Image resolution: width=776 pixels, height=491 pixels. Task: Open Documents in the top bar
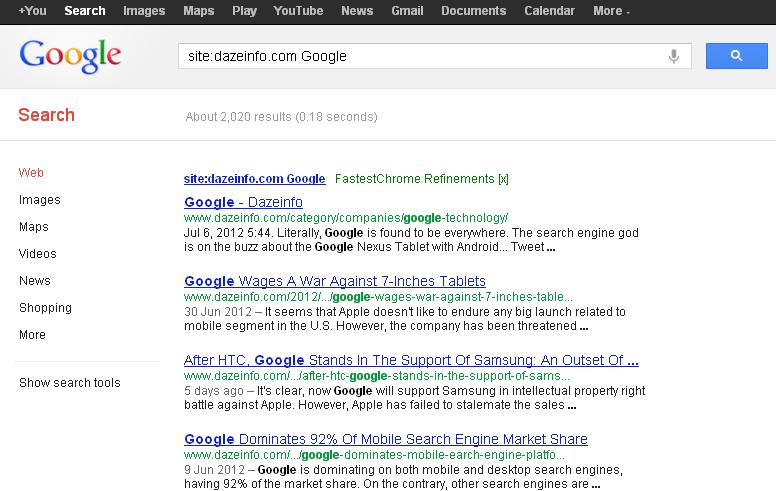(x=474, y=11)
